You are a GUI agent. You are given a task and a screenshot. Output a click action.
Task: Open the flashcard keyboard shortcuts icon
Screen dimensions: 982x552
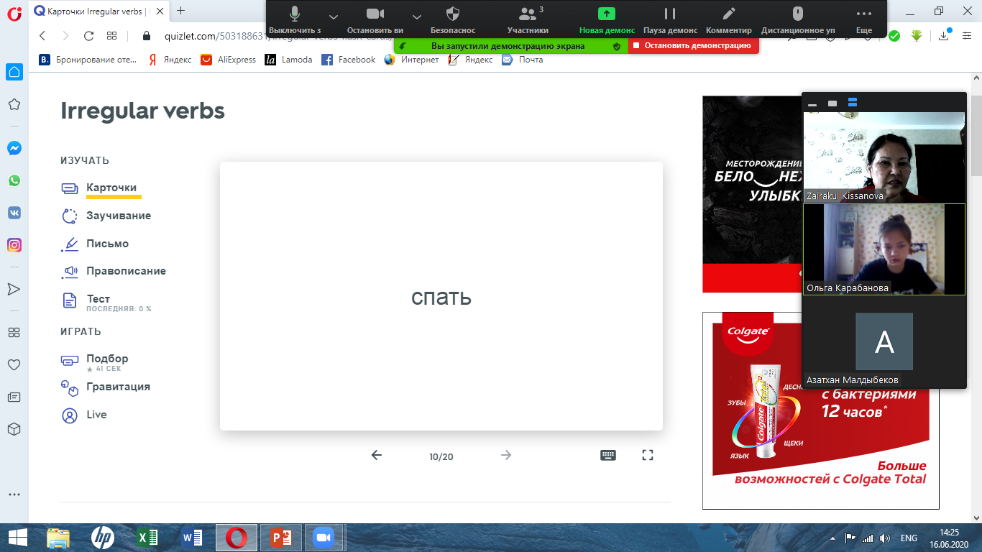click(x=608, y=455)
